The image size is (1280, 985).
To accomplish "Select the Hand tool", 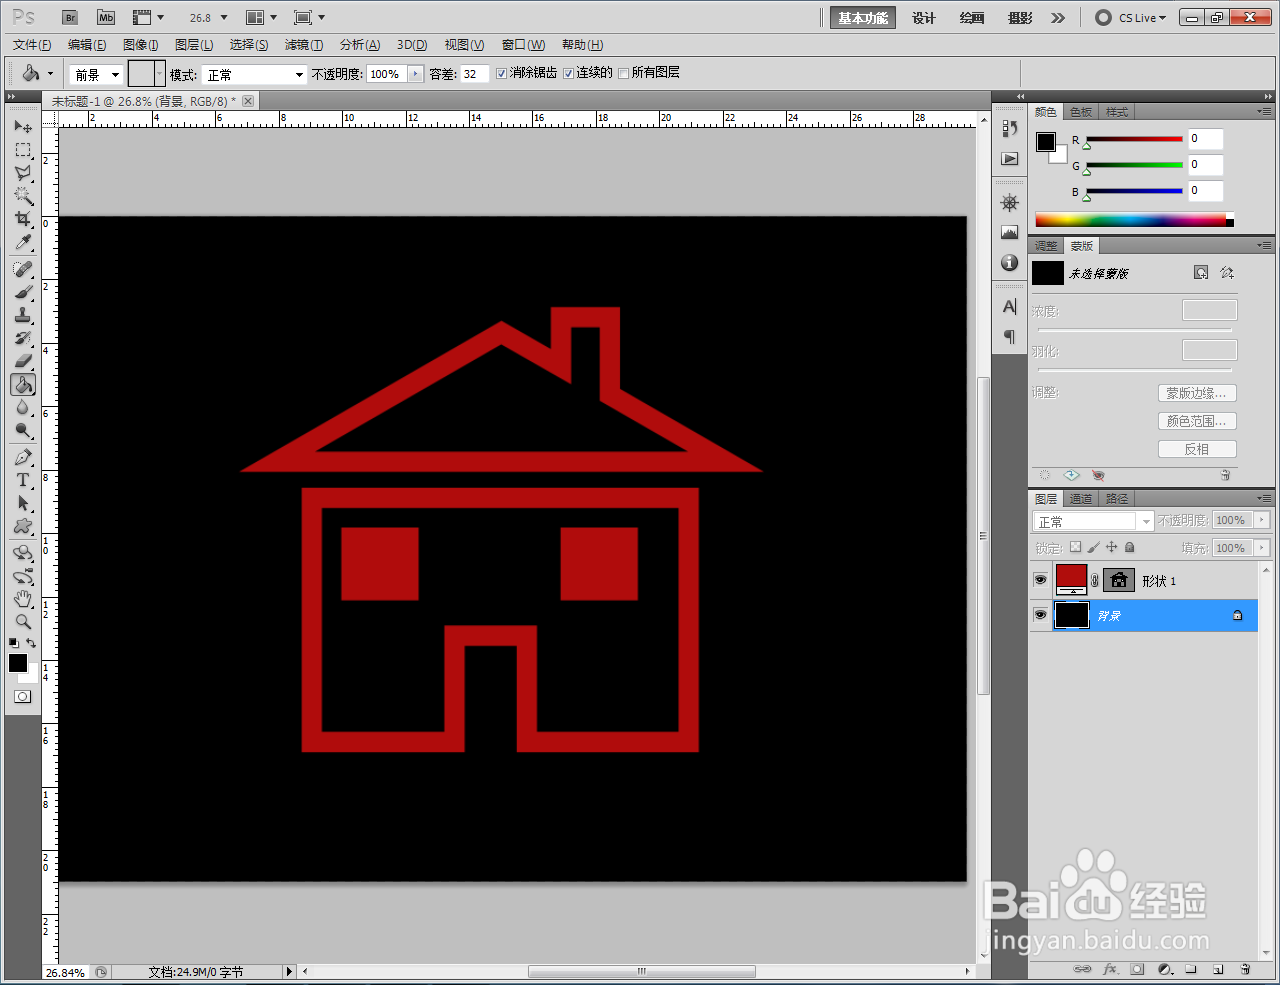I will tap(23, 598).
